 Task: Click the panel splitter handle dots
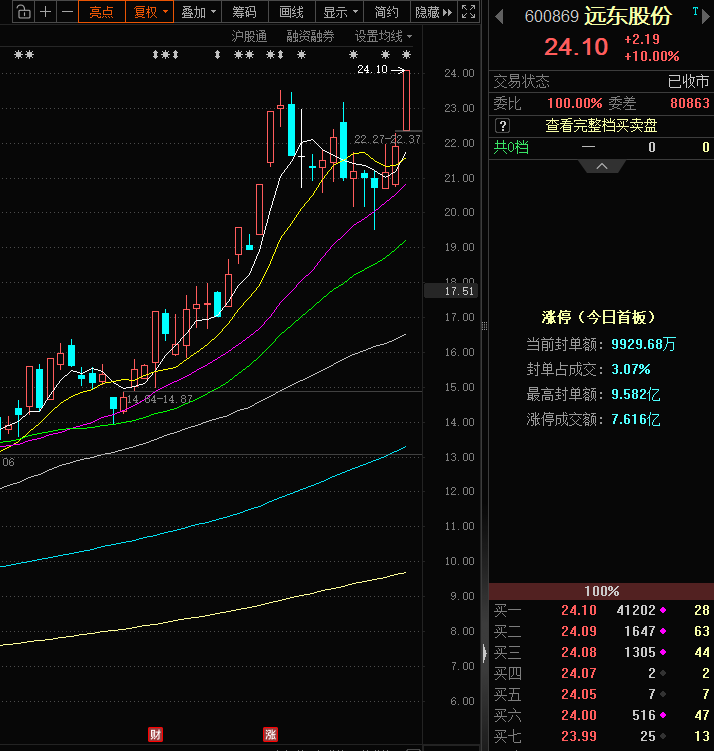click(485, 326)
